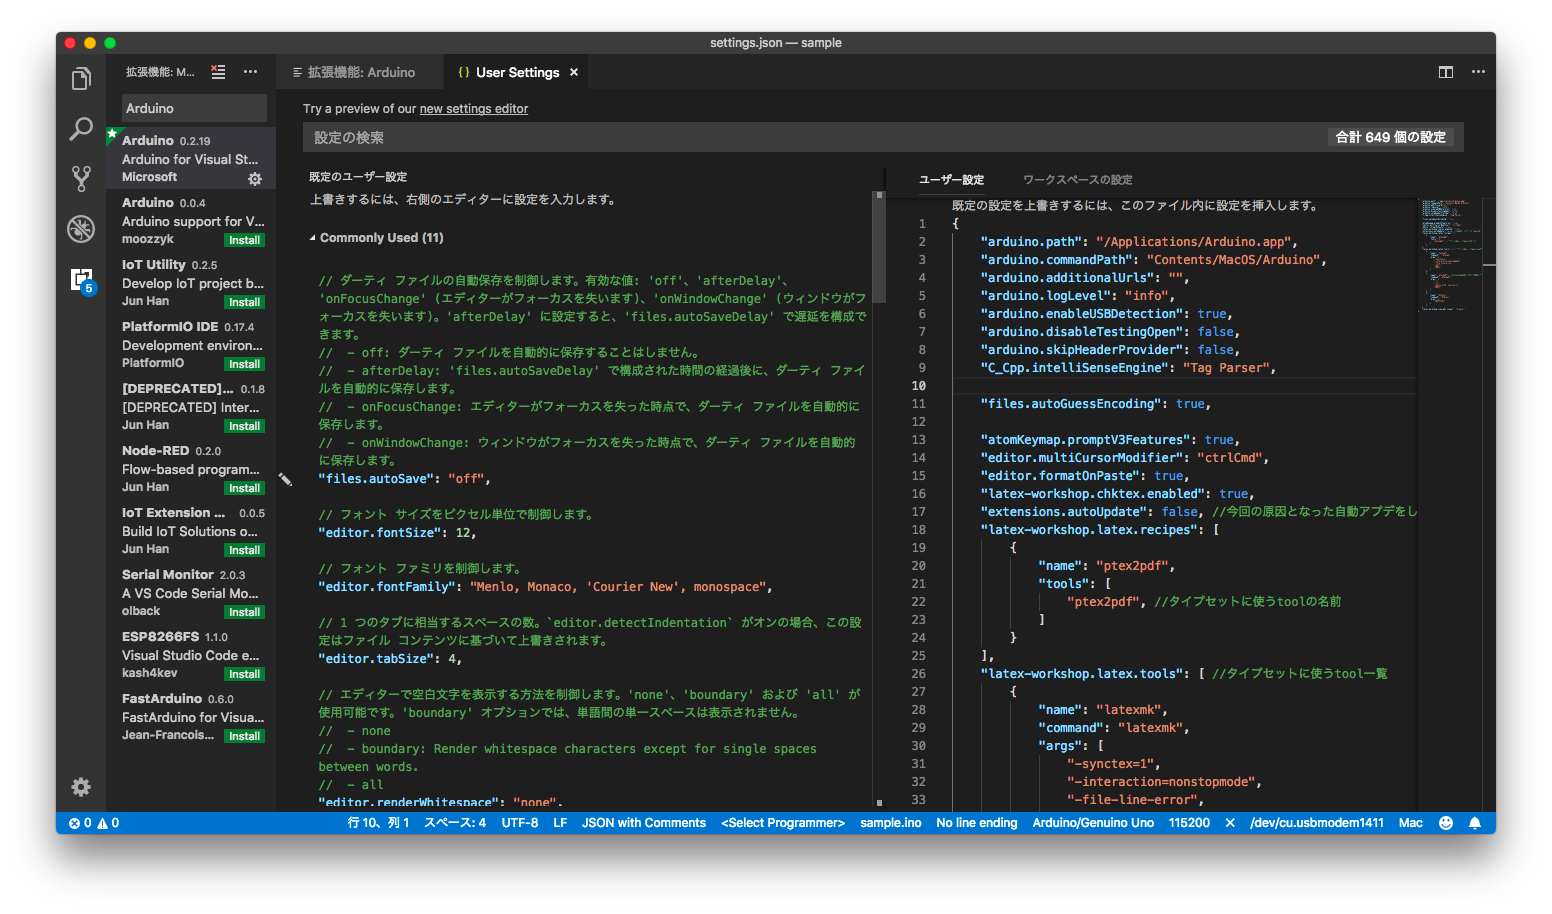
Task: Click the settings gear at the bottom left
Action: [81, 787]
